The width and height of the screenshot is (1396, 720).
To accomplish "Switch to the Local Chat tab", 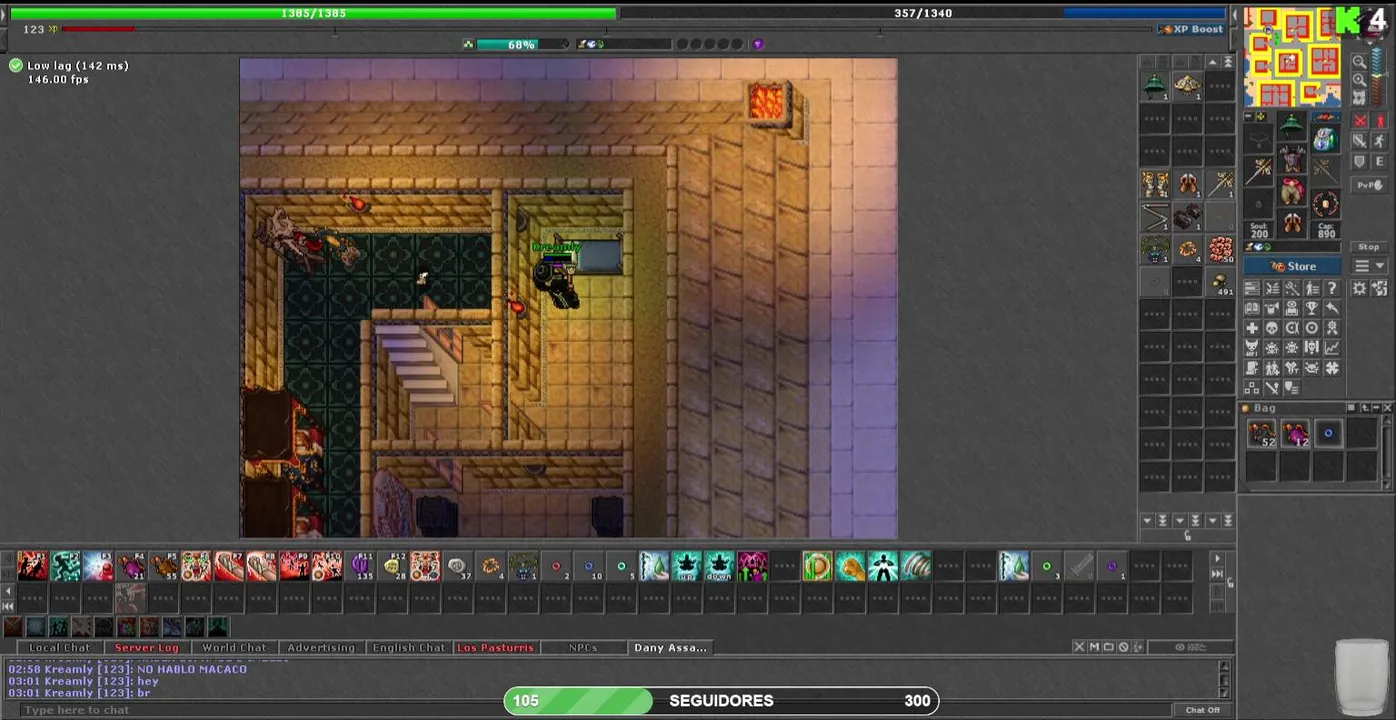I will point(59,647).
